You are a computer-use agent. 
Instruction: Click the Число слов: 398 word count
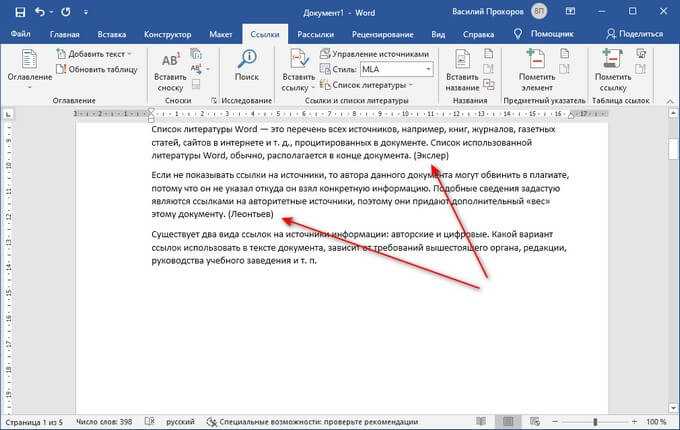tap(104, 421)
